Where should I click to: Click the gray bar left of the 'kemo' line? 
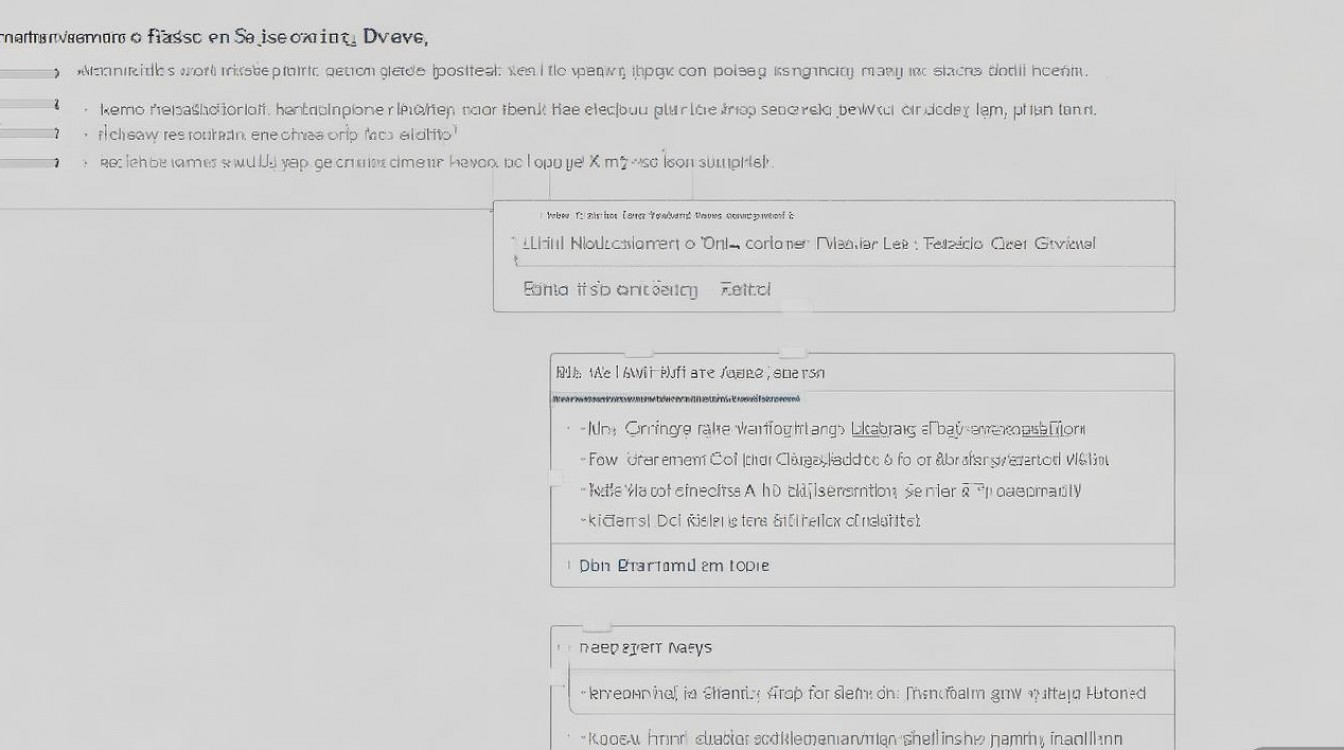tap(29, 104)
